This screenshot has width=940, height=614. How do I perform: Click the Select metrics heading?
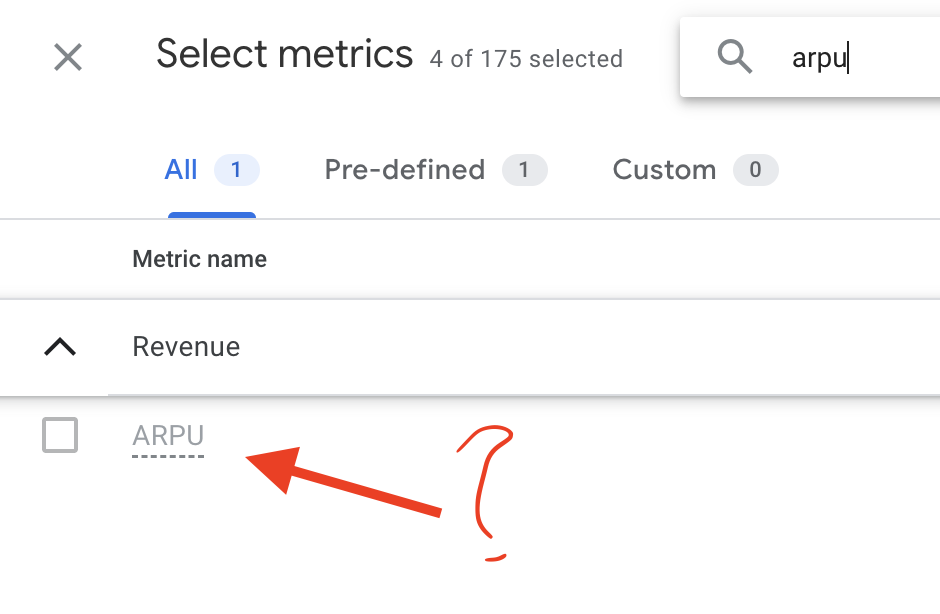[285, 54]
